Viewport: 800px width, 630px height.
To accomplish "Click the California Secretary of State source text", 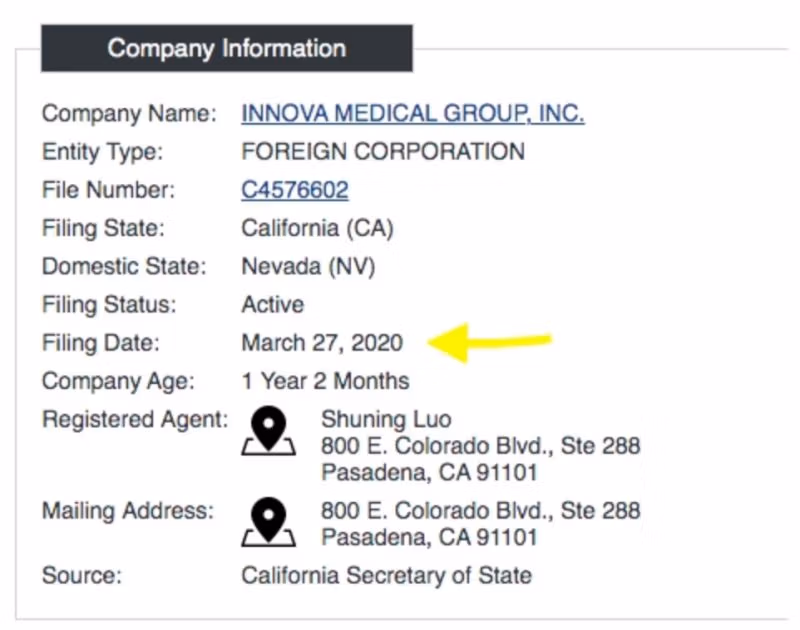I will click(386, 575).
